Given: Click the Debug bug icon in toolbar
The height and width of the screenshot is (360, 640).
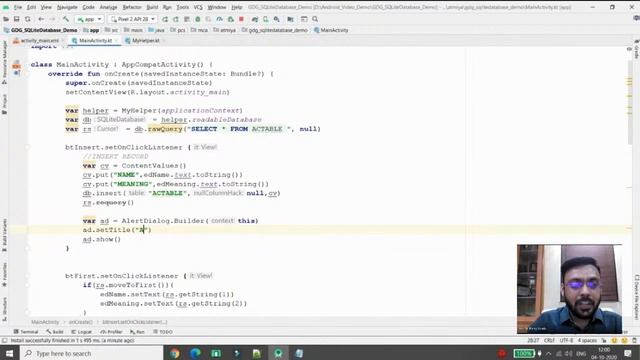Looking at the screenshot, I should 198,19.
